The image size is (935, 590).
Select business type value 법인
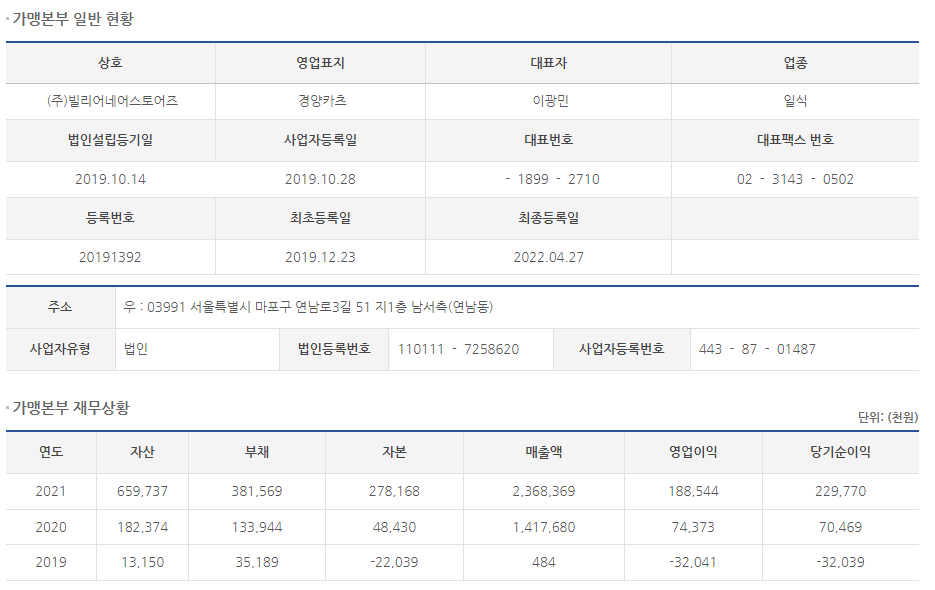136,349
